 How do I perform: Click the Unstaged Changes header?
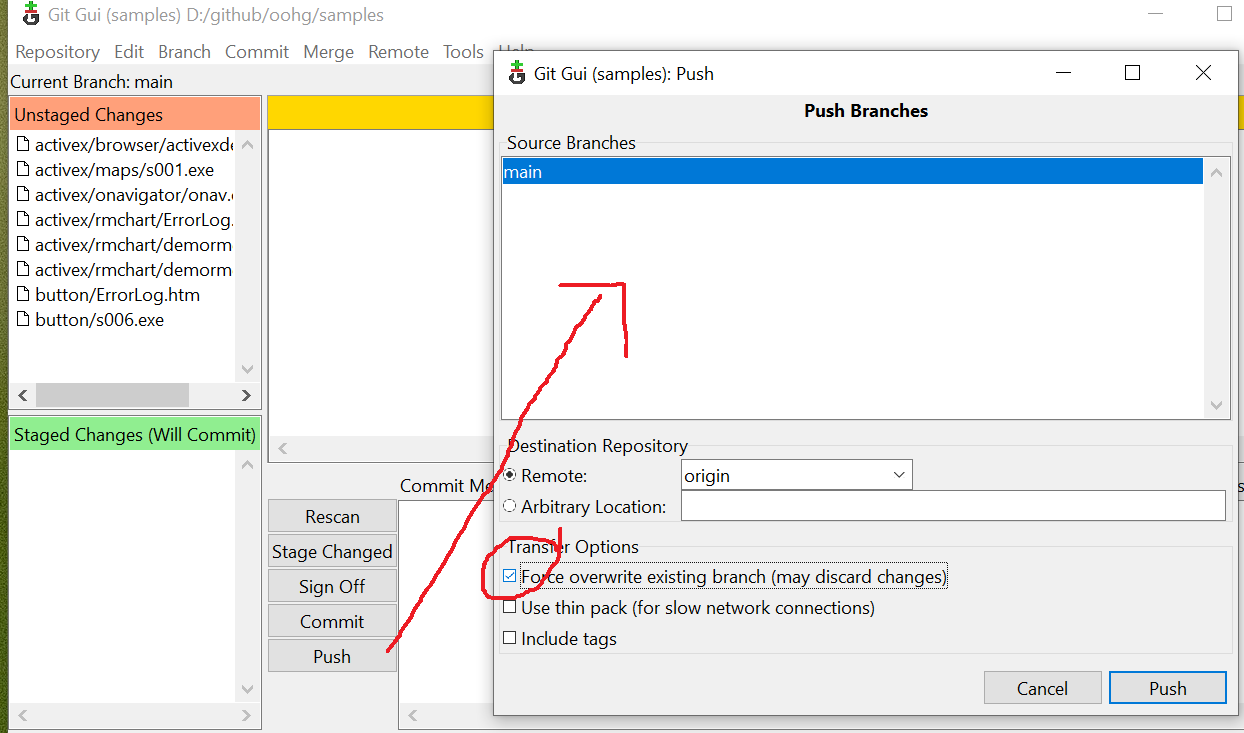135,114
